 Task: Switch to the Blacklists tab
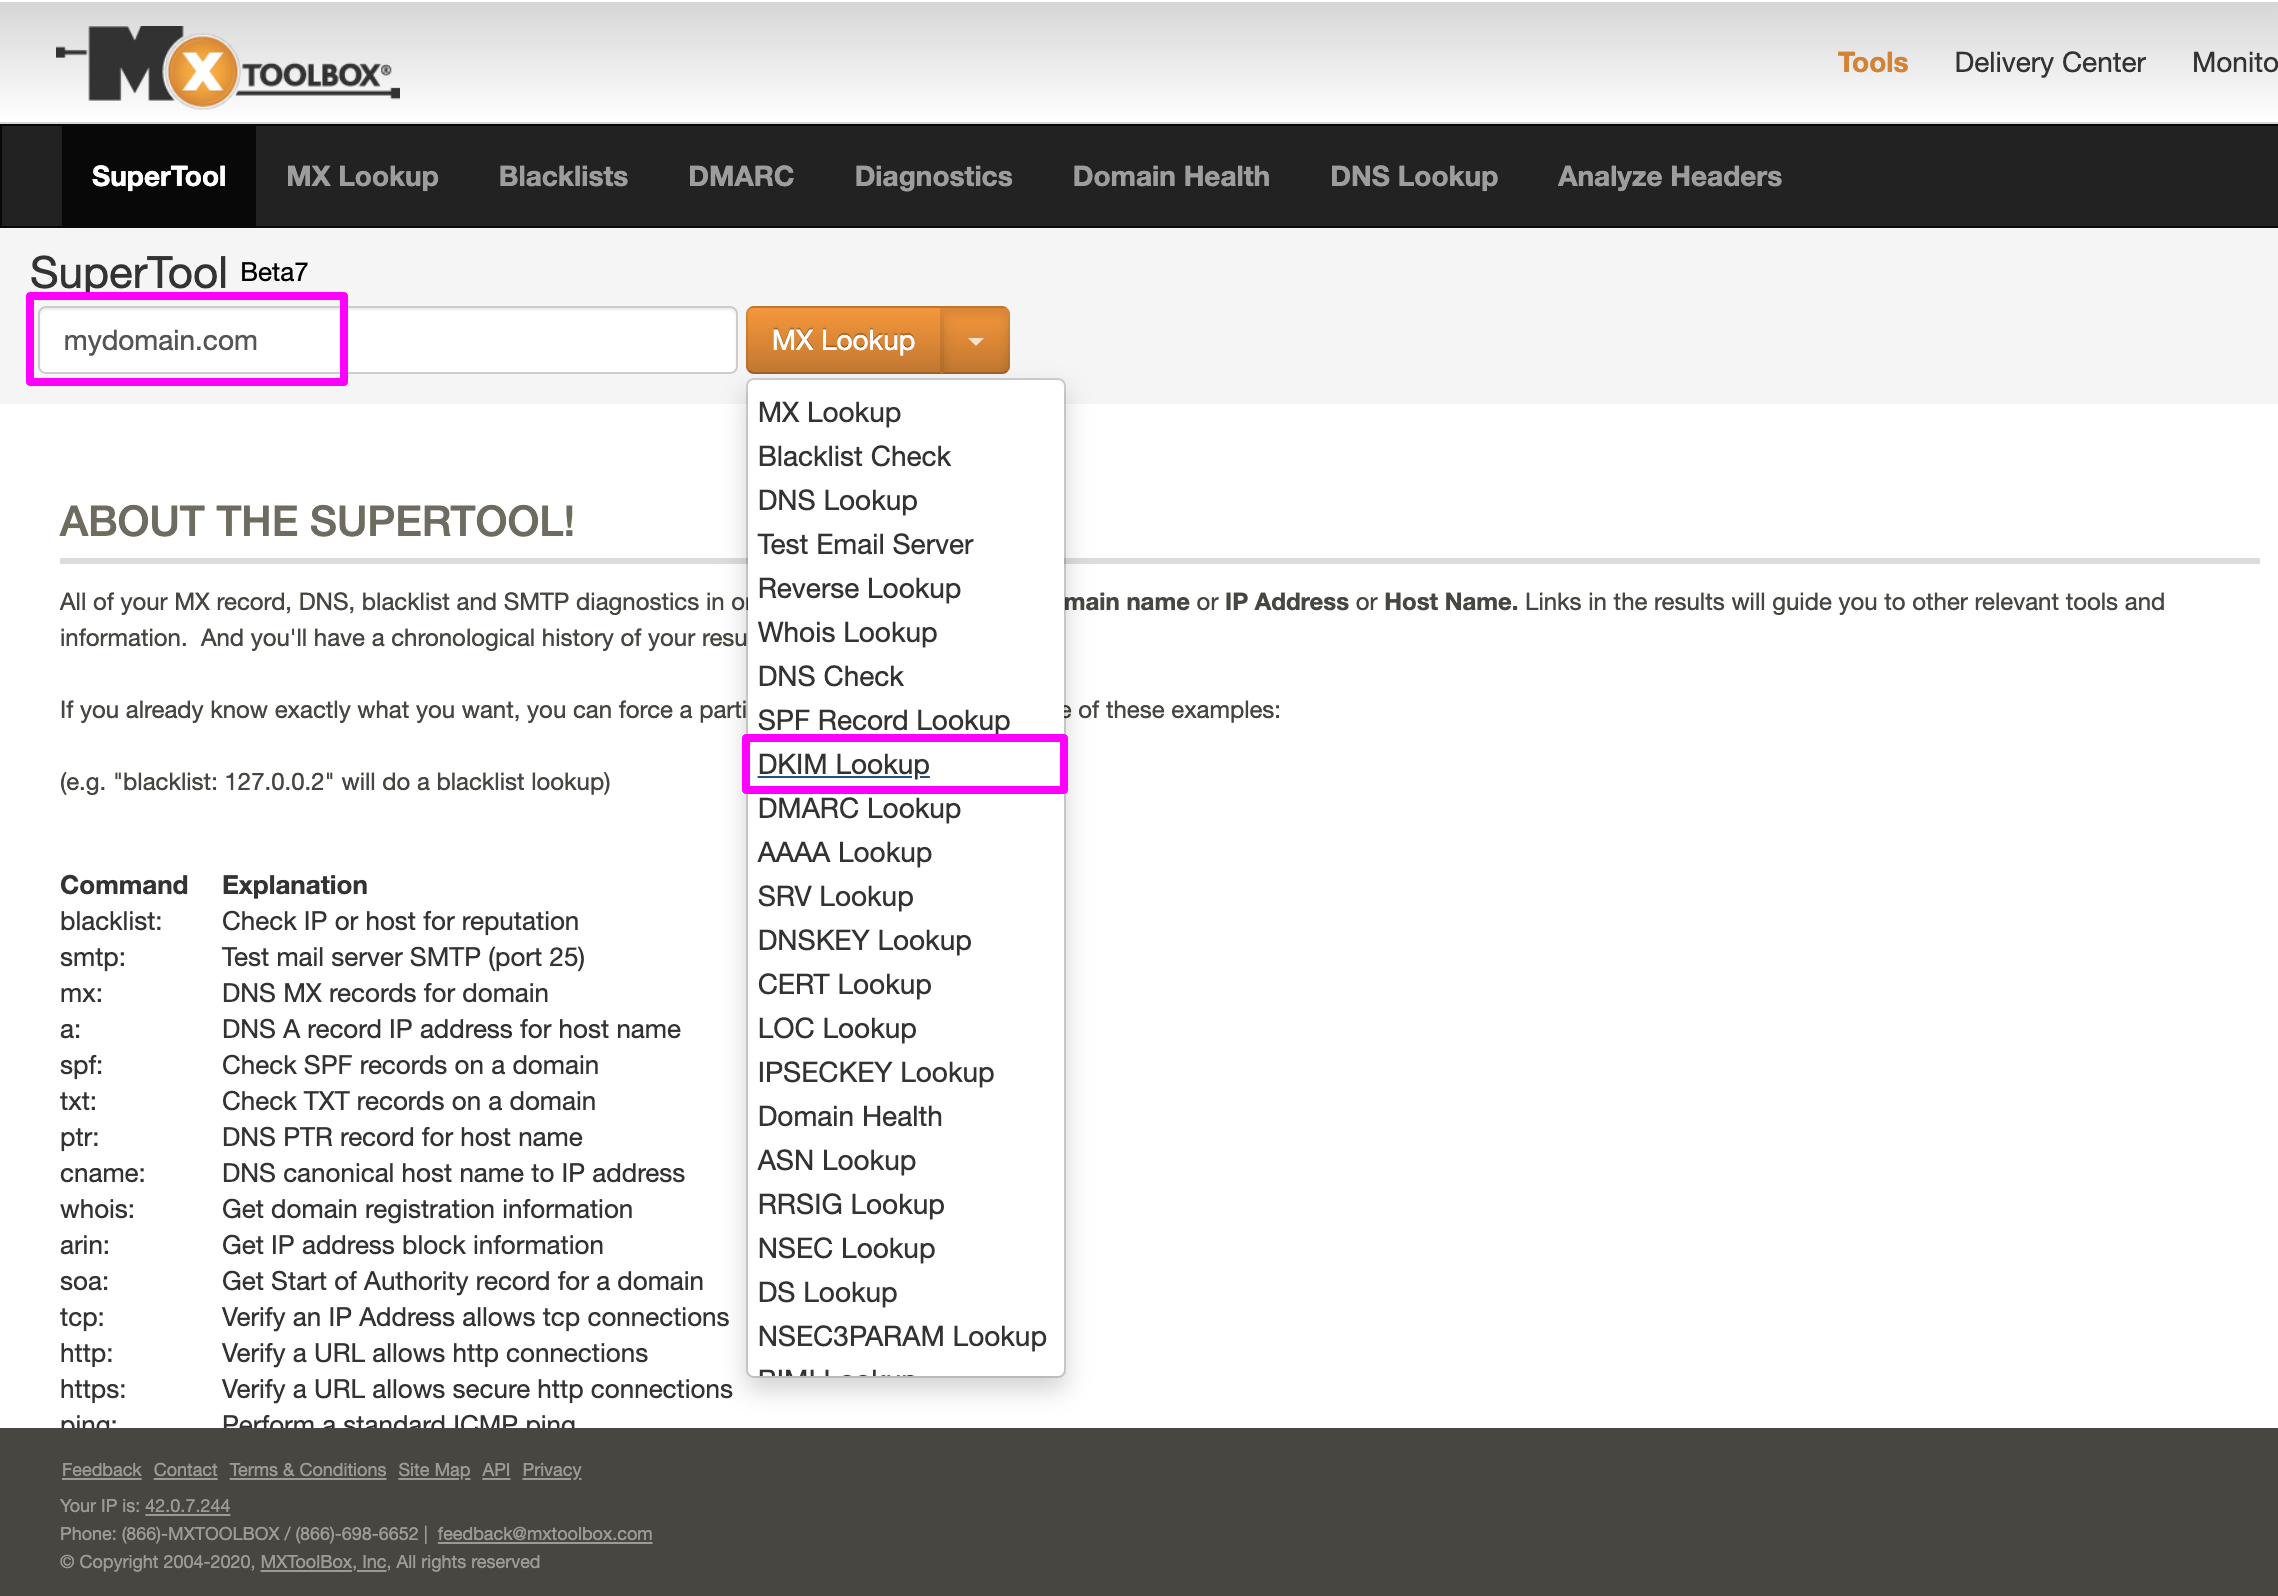pyautogui.click(x=562, y=176)
